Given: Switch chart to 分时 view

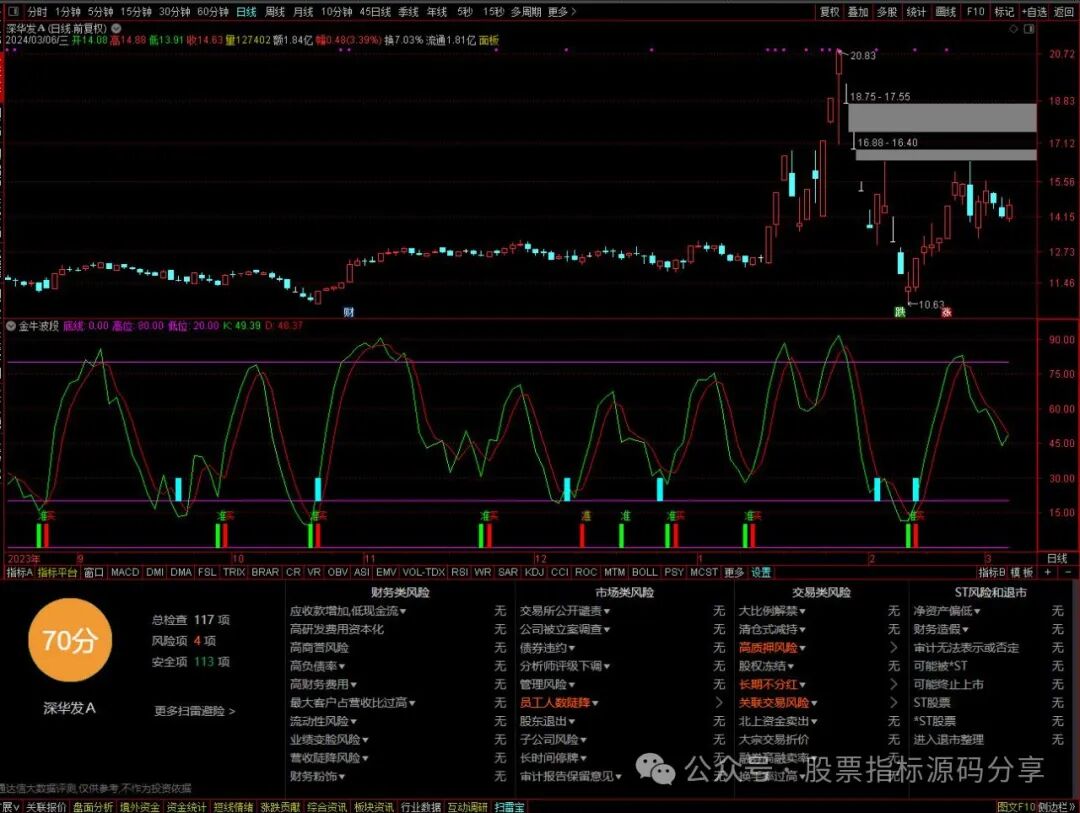Looking at the screenshot, I should tap(37, 12).
